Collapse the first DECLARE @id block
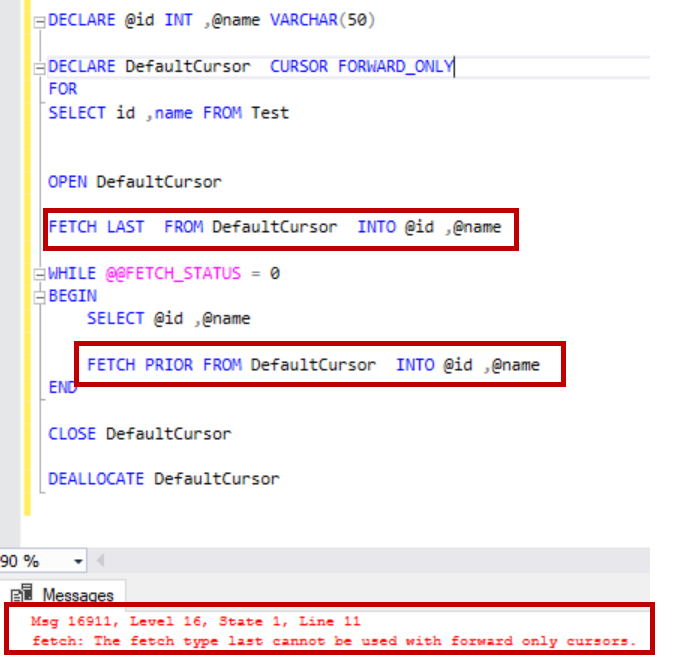 point(39,22)
